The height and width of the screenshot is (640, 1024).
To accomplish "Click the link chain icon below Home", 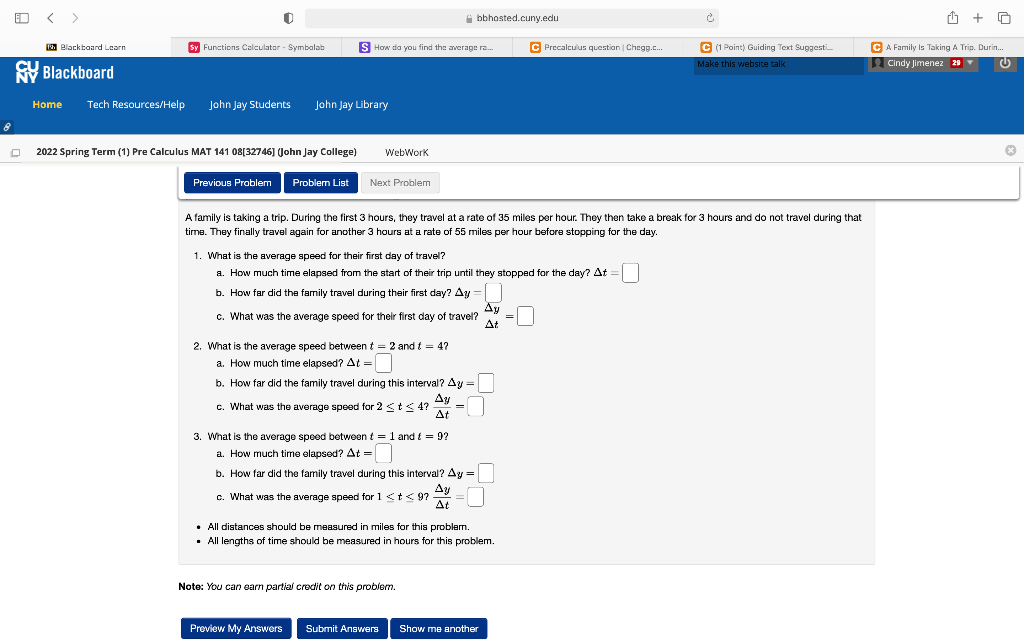I will pos(7,127).
